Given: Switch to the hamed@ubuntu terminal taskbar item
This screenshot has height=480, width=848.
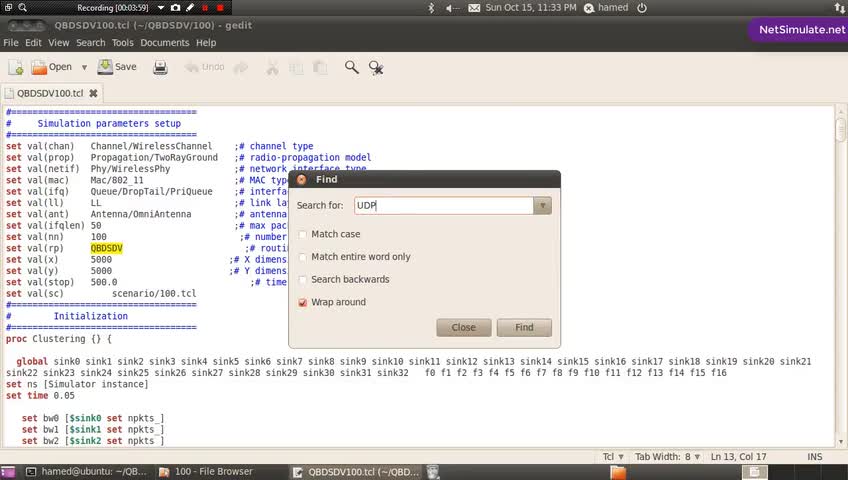Looking at the screenshot, I should coord(87,472).
